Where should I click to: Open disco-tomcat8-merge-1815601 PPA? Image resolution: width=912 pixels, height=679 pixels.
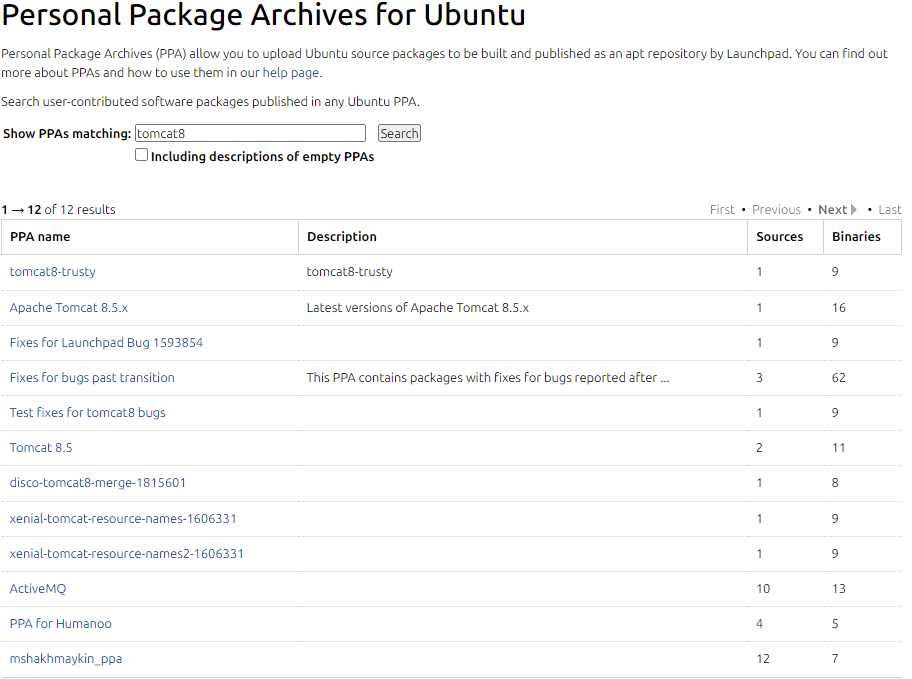coord(98,483)
